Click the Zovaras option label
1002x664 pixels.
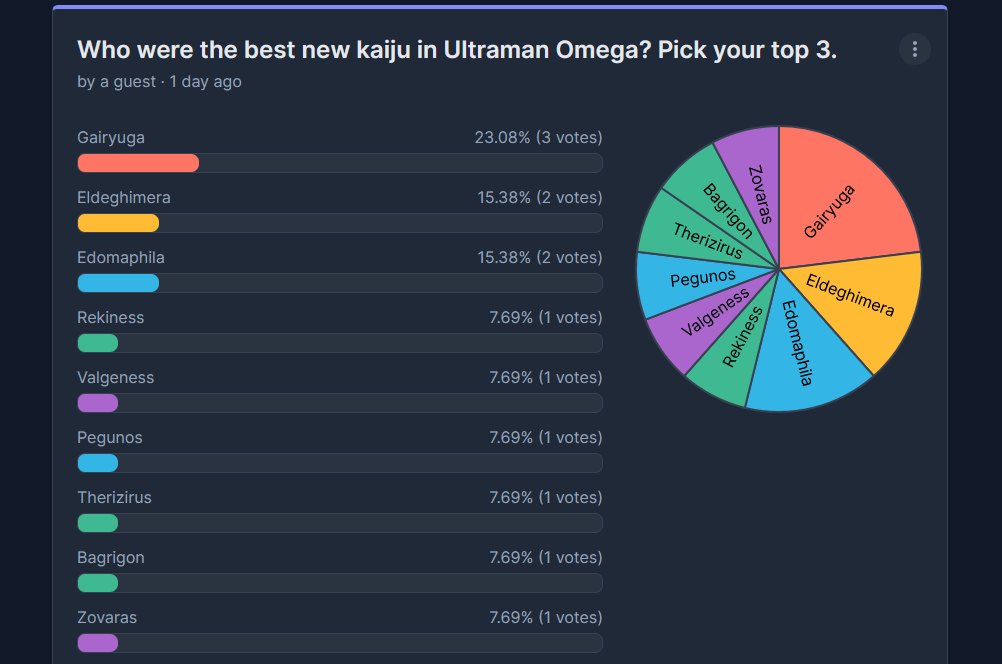pyautogui.click(x=107, y=617)
